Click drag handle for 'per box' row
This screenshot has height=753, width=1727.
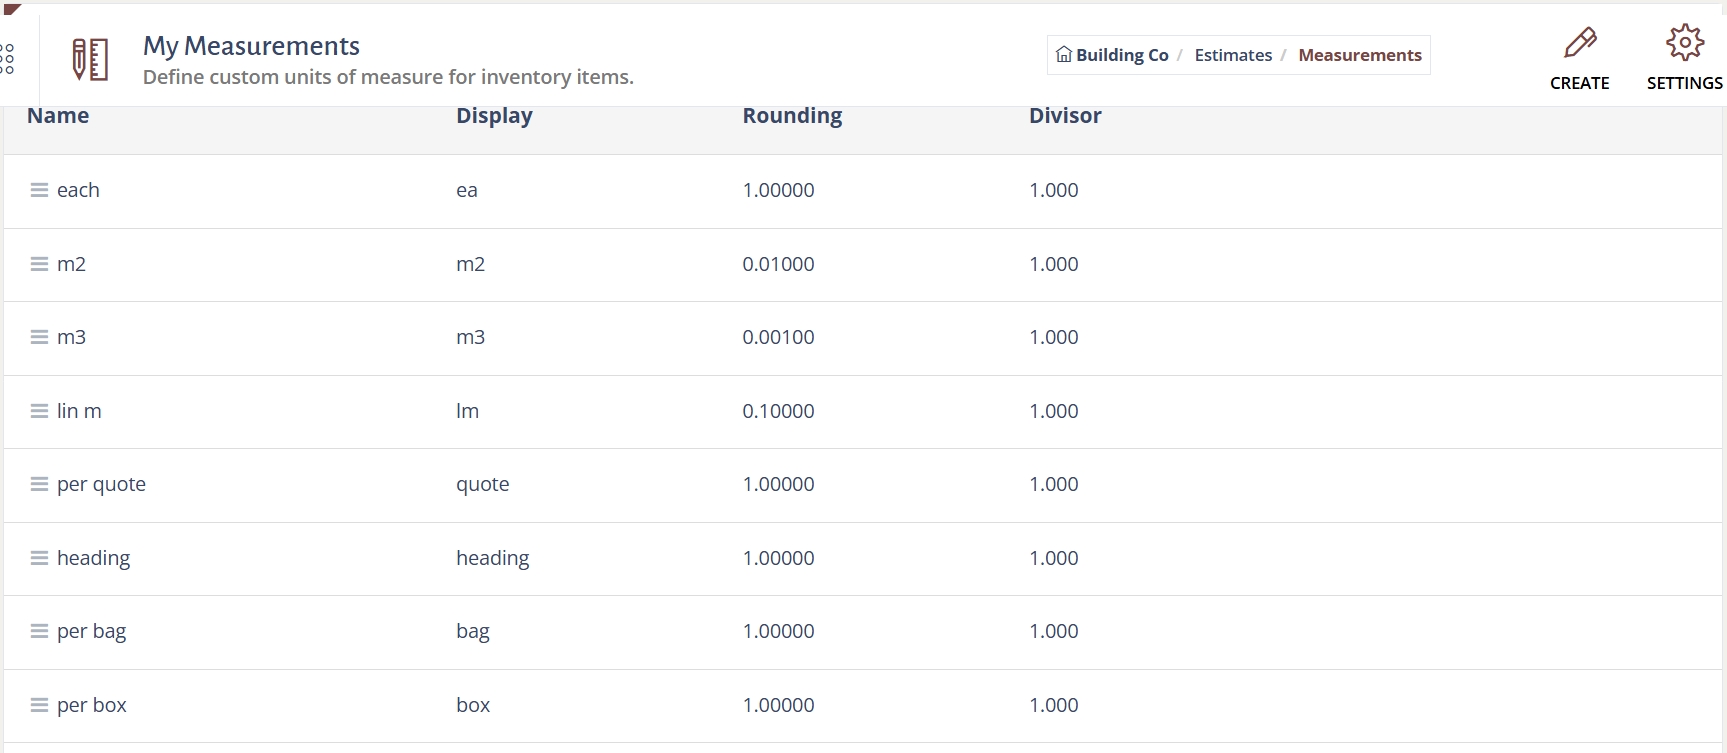[39, 705]
